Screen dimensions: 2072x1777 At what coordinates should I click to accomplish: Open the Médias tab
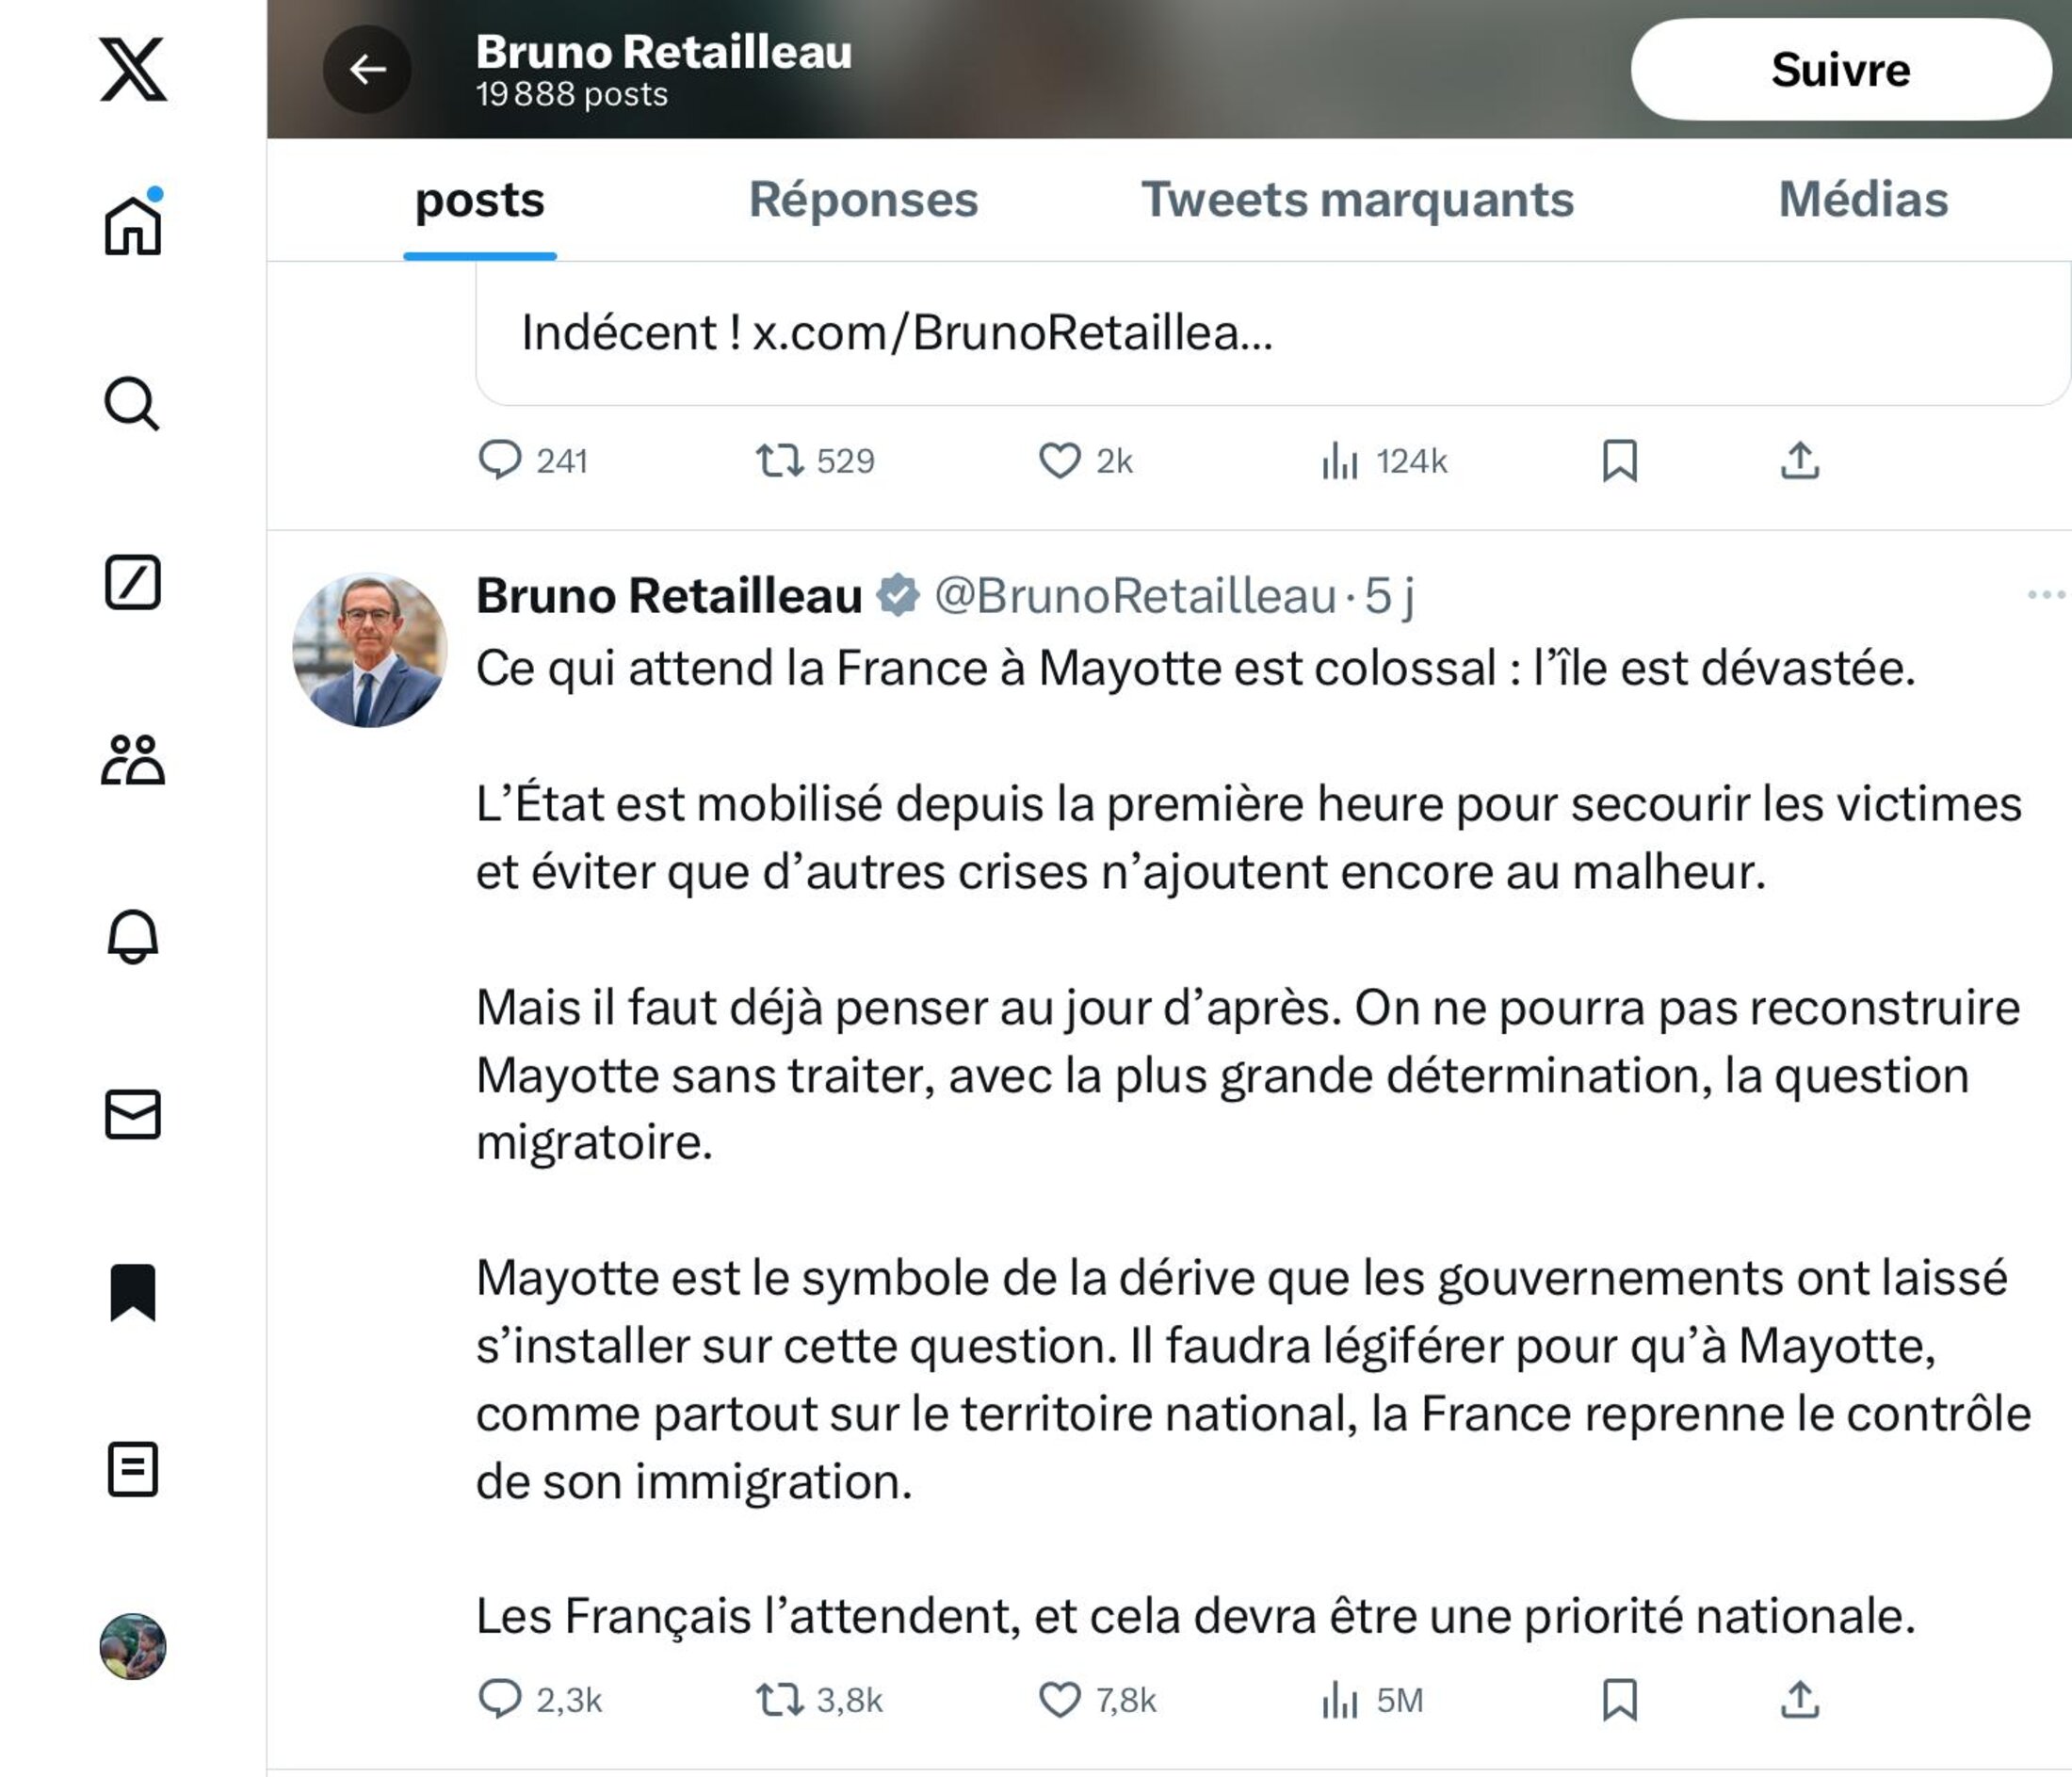[1862, 200]
